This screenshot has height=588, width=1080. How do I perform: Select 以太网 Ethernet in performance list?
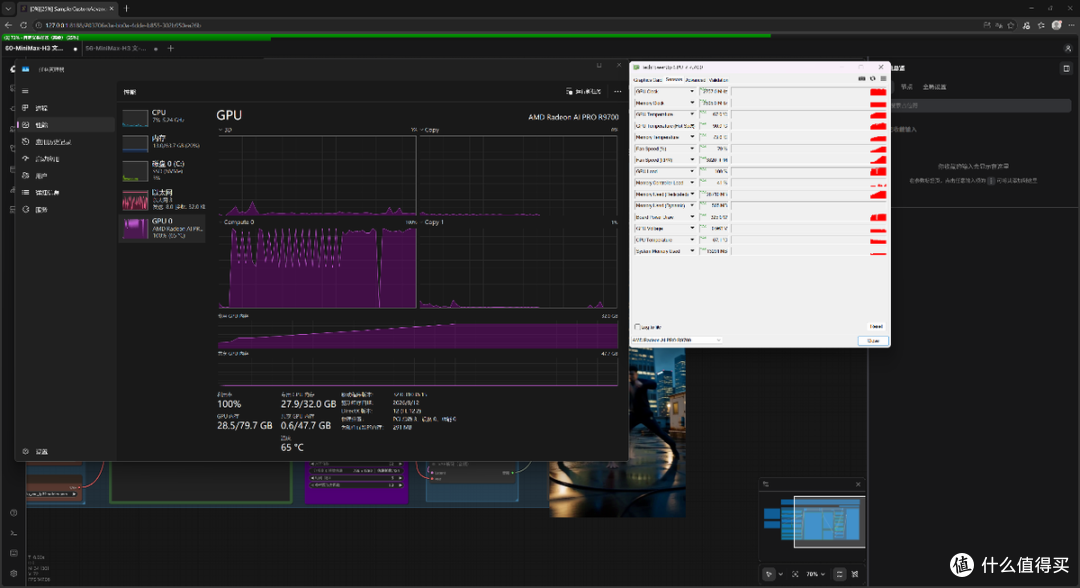click(163, 199)
